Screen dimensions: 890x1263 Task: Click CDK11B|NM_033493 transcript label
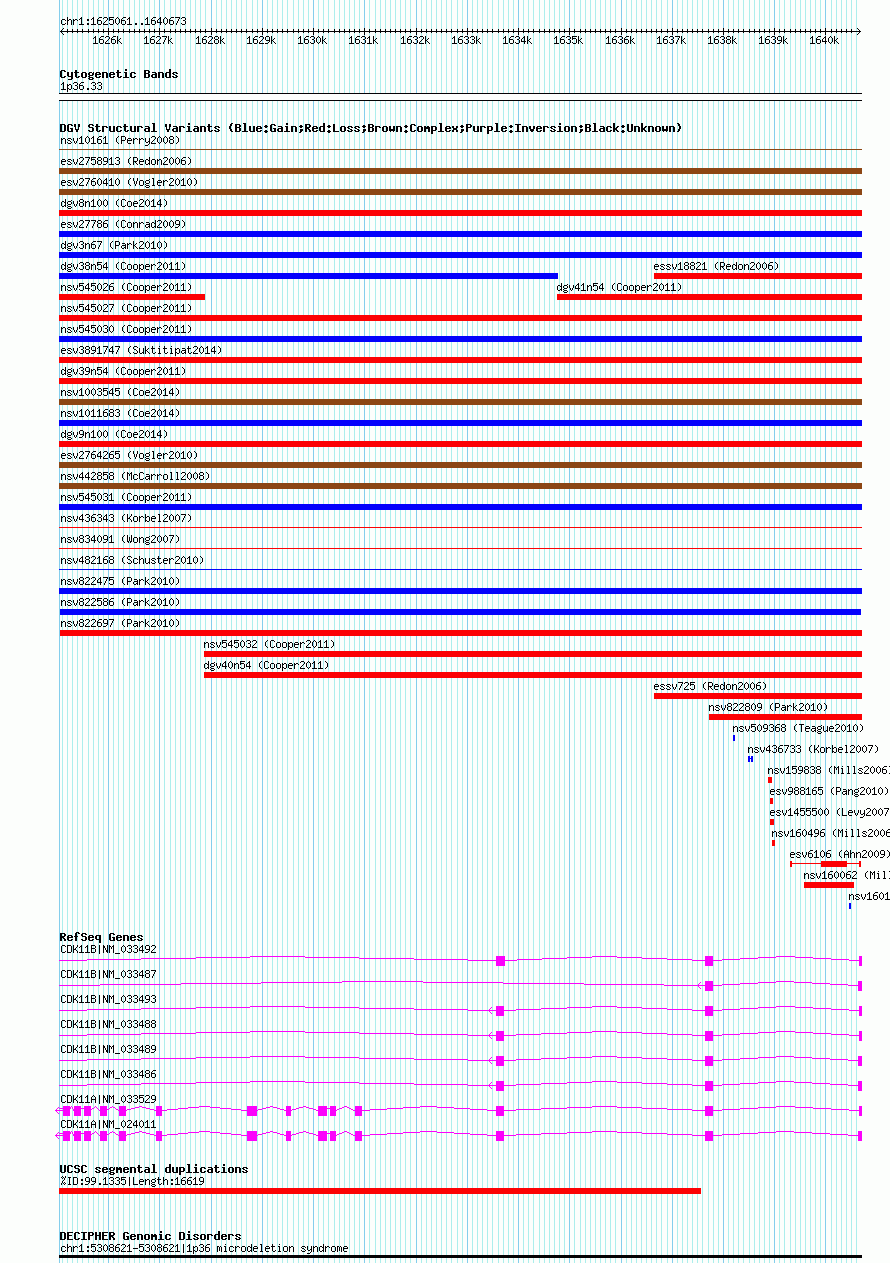[x=108, y=999]
